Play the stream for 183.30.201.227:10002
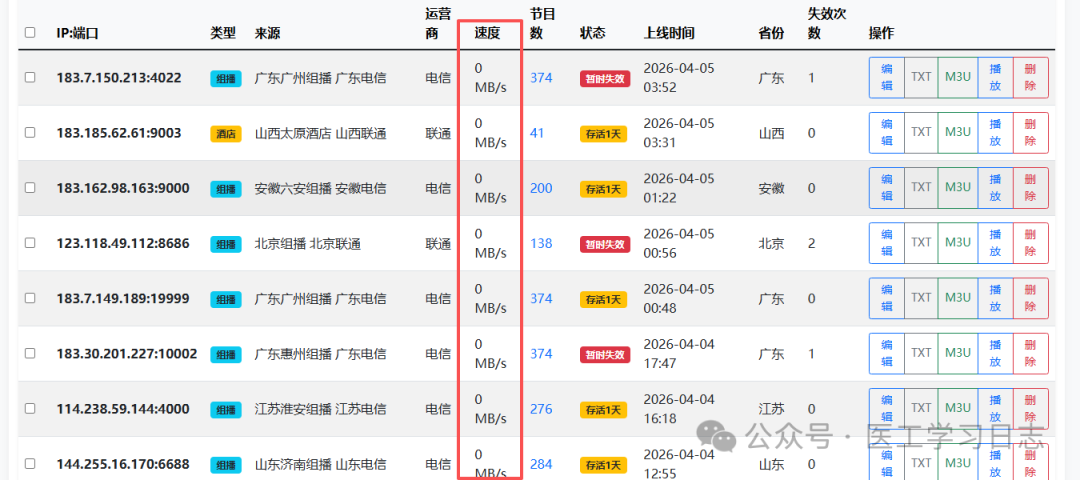Viewport: 1080px width, 480px height. tap(994, 353)
